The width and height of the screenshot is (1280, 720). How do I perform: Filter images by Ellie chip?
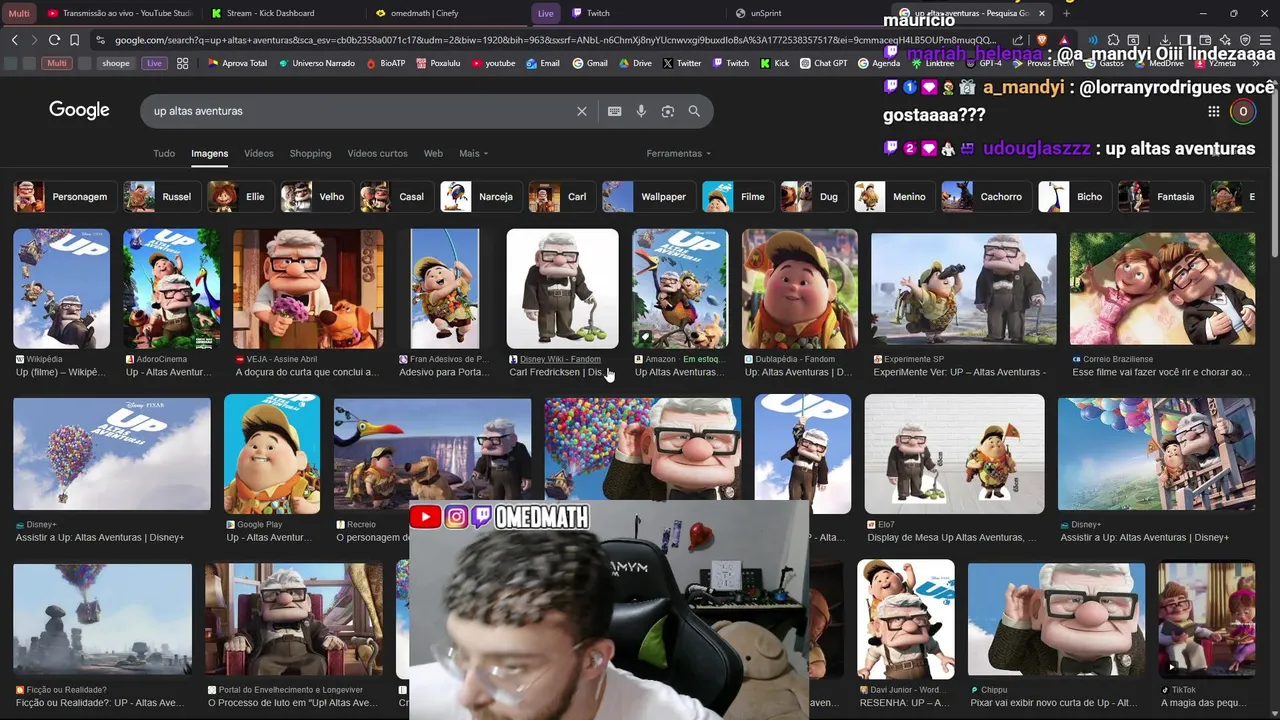coord(240,197)
